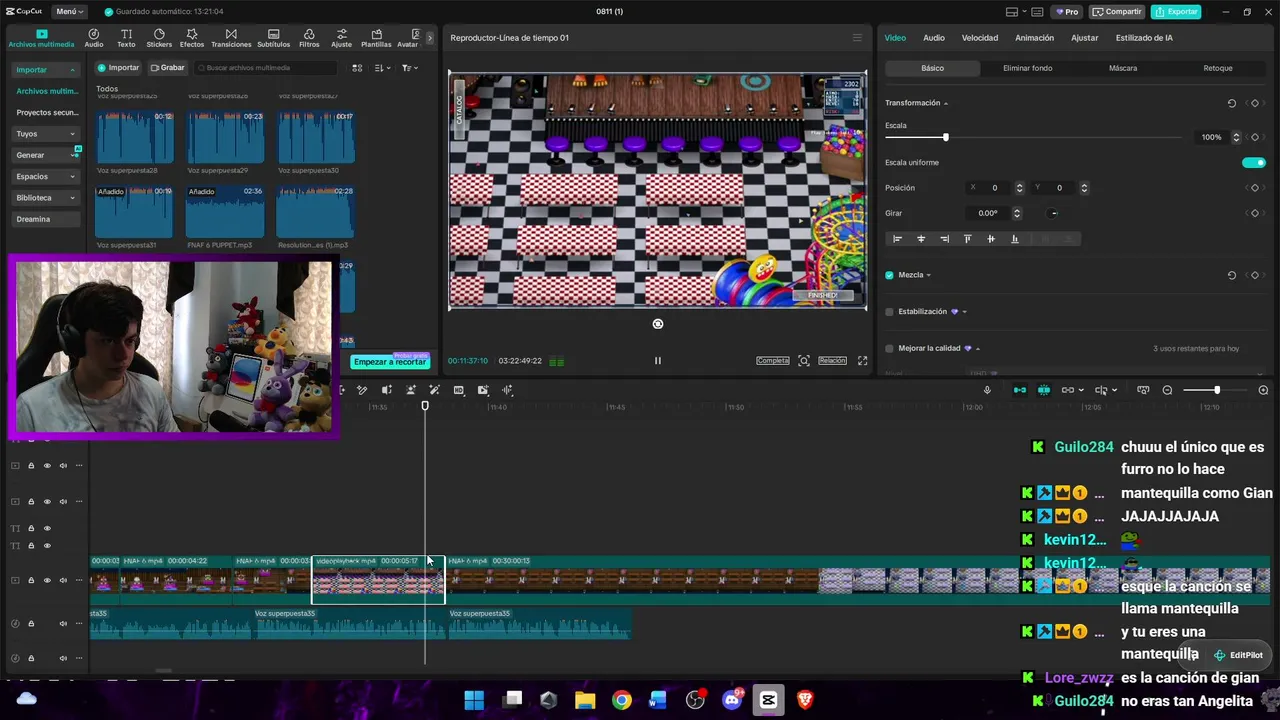The width and height of the screenshot is (1280, 720).
Task: Collapse the Transformación section
Action: (x=945, y=103)
